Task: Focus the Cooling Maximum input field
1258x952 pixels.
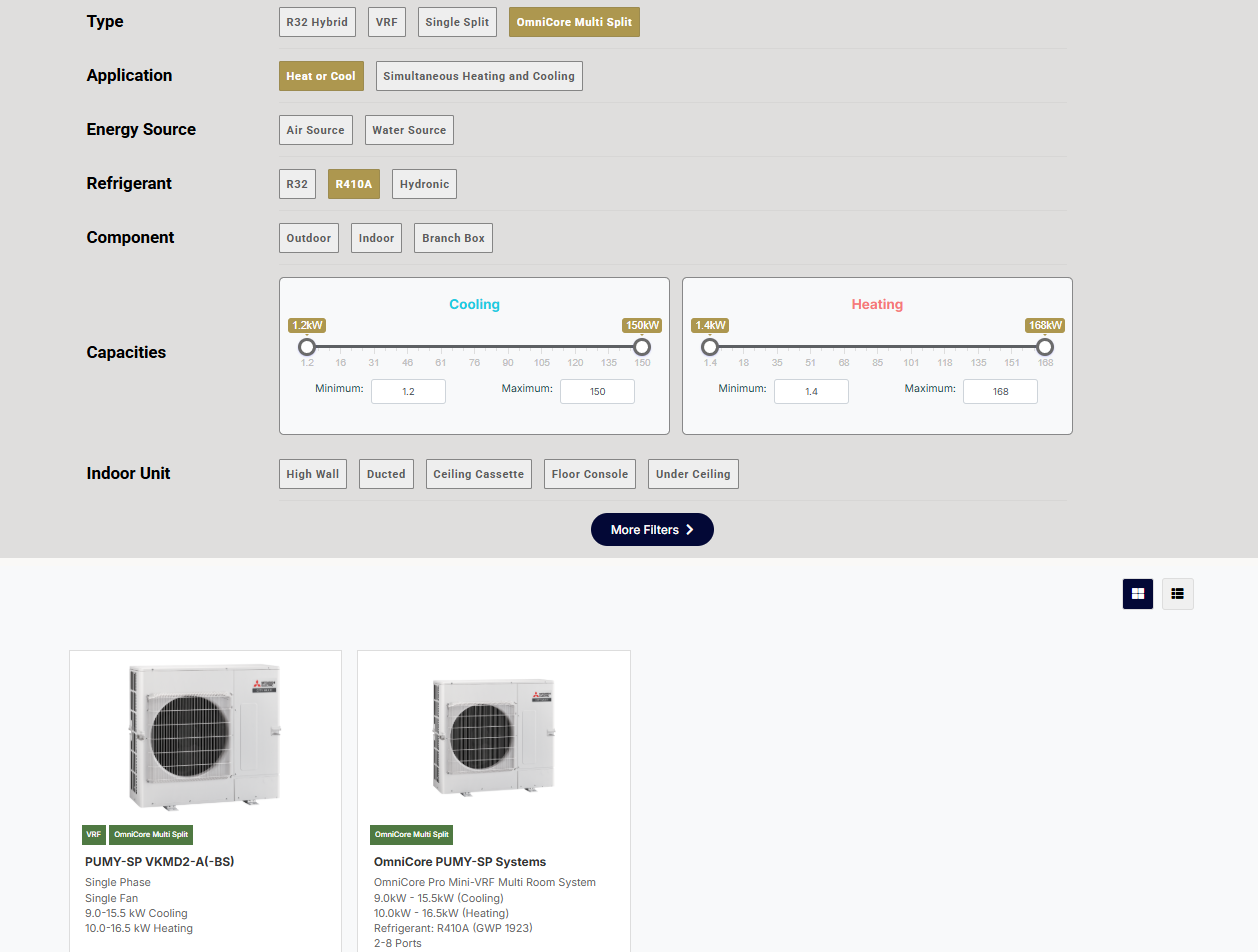Action: tap(597, 391)
